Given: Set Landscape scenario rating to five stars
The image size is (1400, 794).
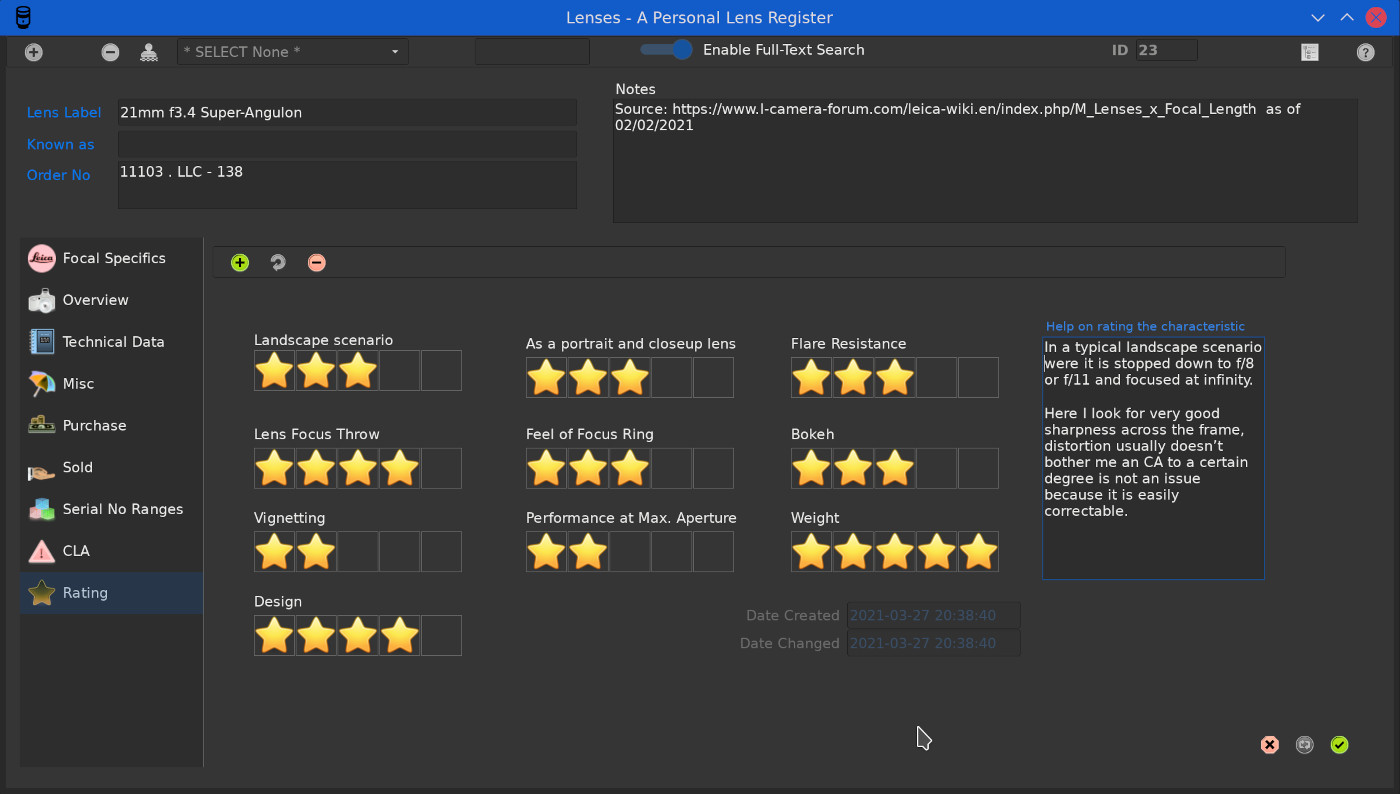Looking at the screenshot, I should 441,371.
